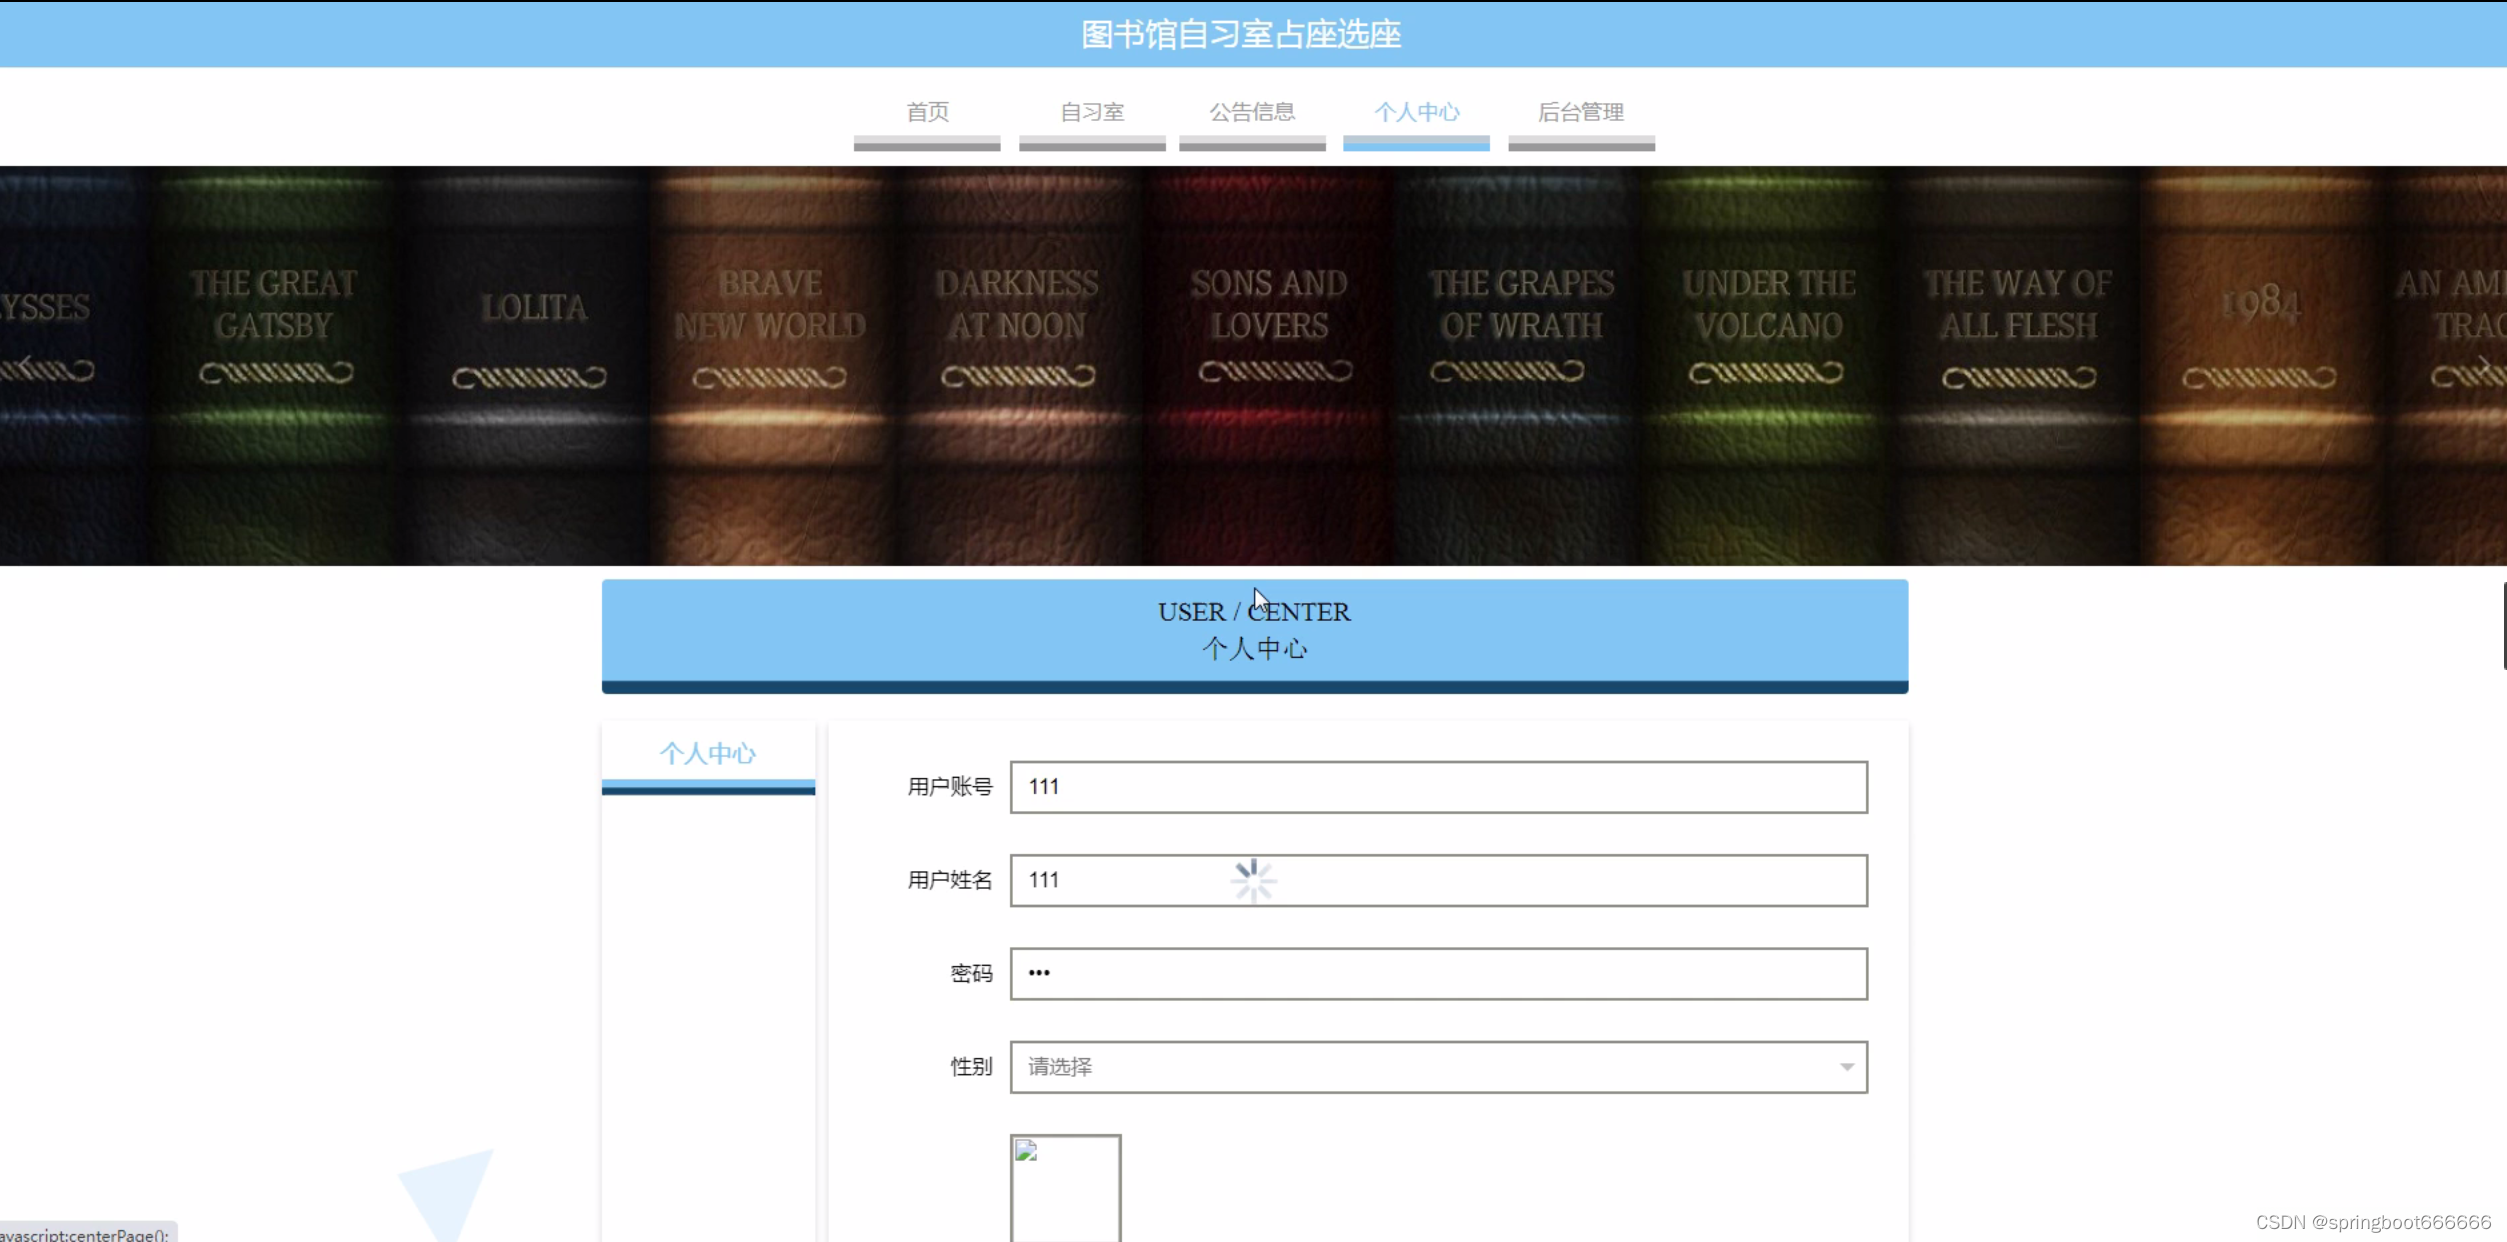Open the 首页 navigation tab
Image resolution: width=2507 pixels, height=1242 pixels.
tap(927, 112)
